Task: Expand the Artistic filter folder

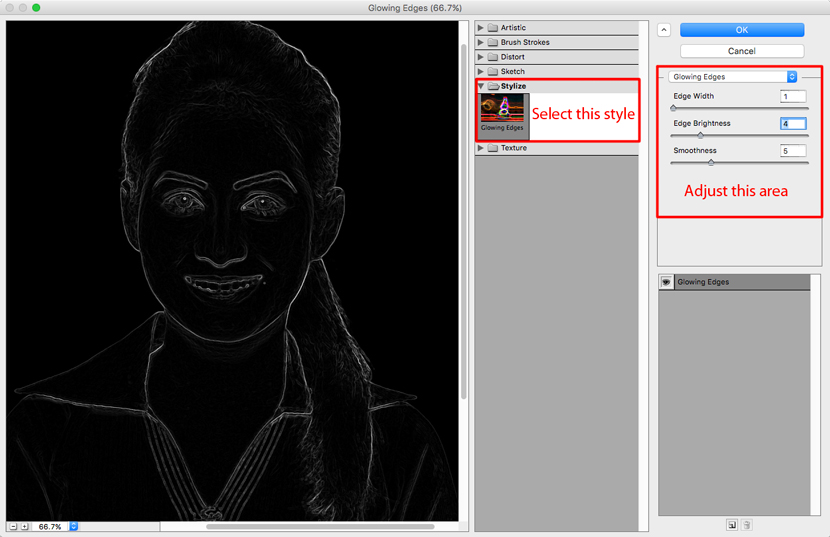Action: pyautogui.click(x=481, y=28)
